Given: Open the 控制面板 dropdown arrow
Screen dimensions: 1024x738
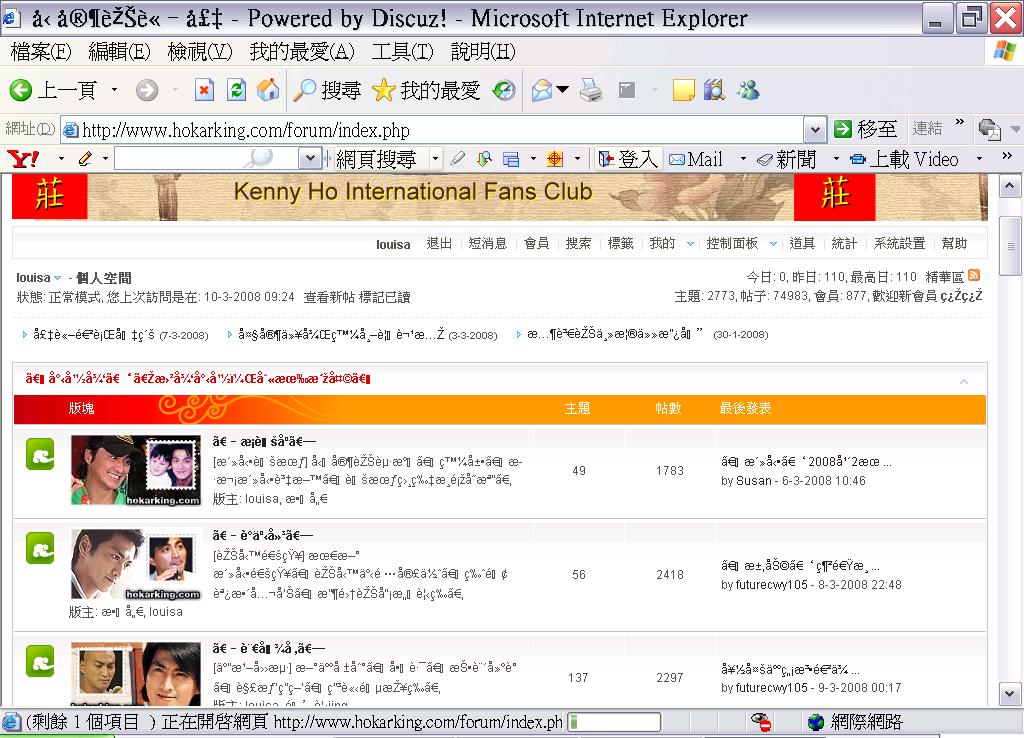Looking at the screenshot, I should point(773,244).
